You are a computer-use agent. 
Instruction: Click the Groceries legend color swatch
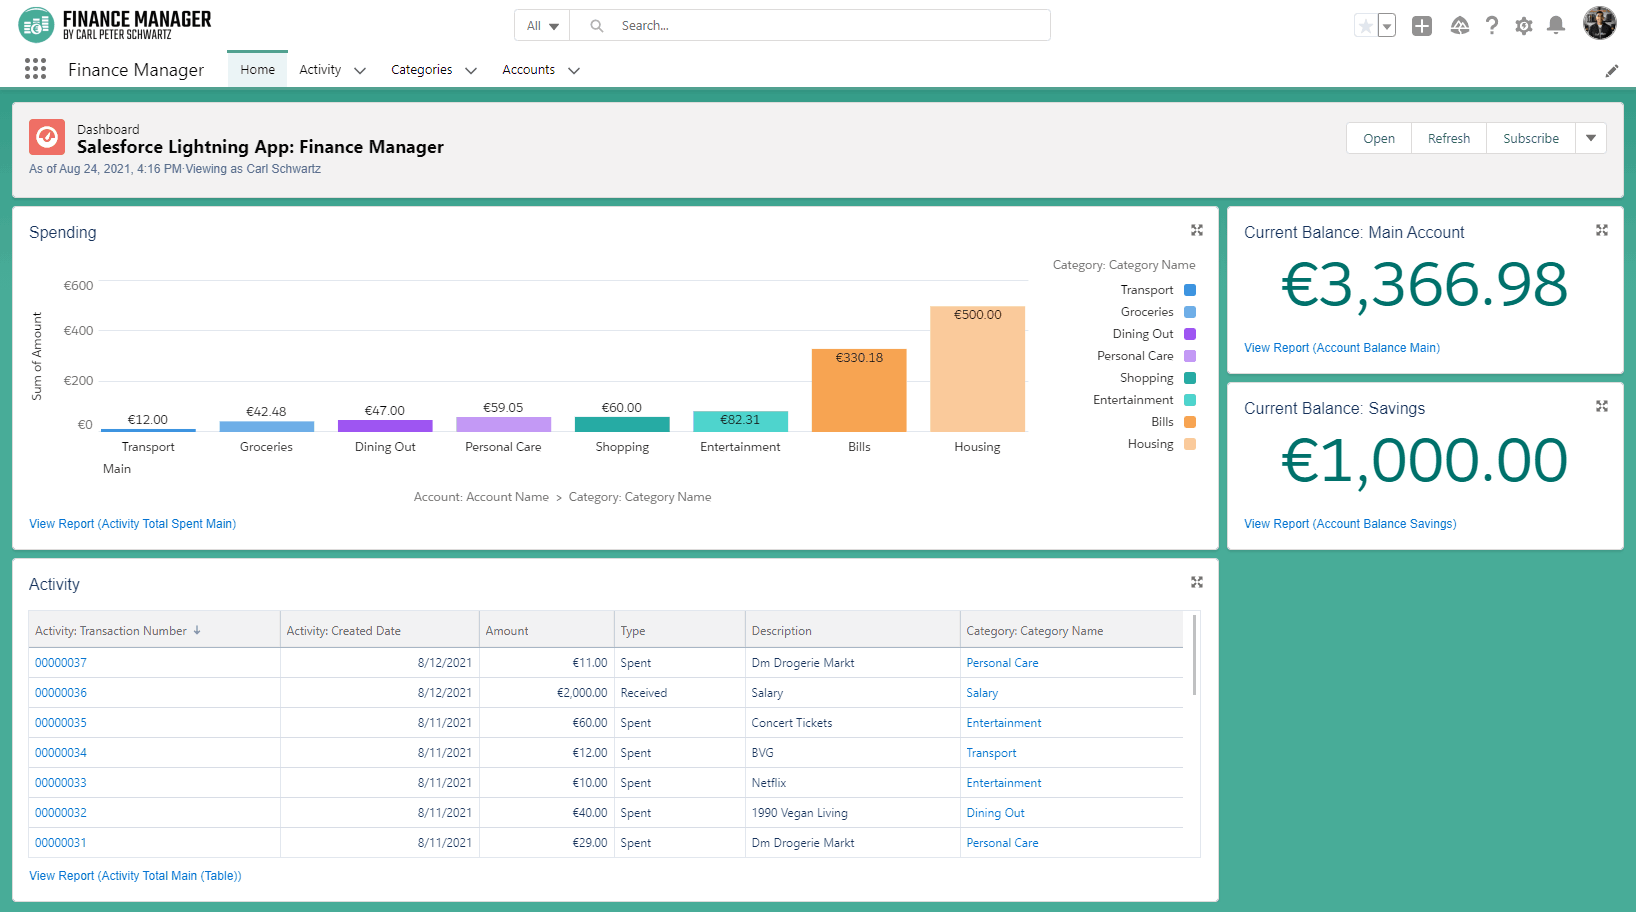(x=1190, y=312)
